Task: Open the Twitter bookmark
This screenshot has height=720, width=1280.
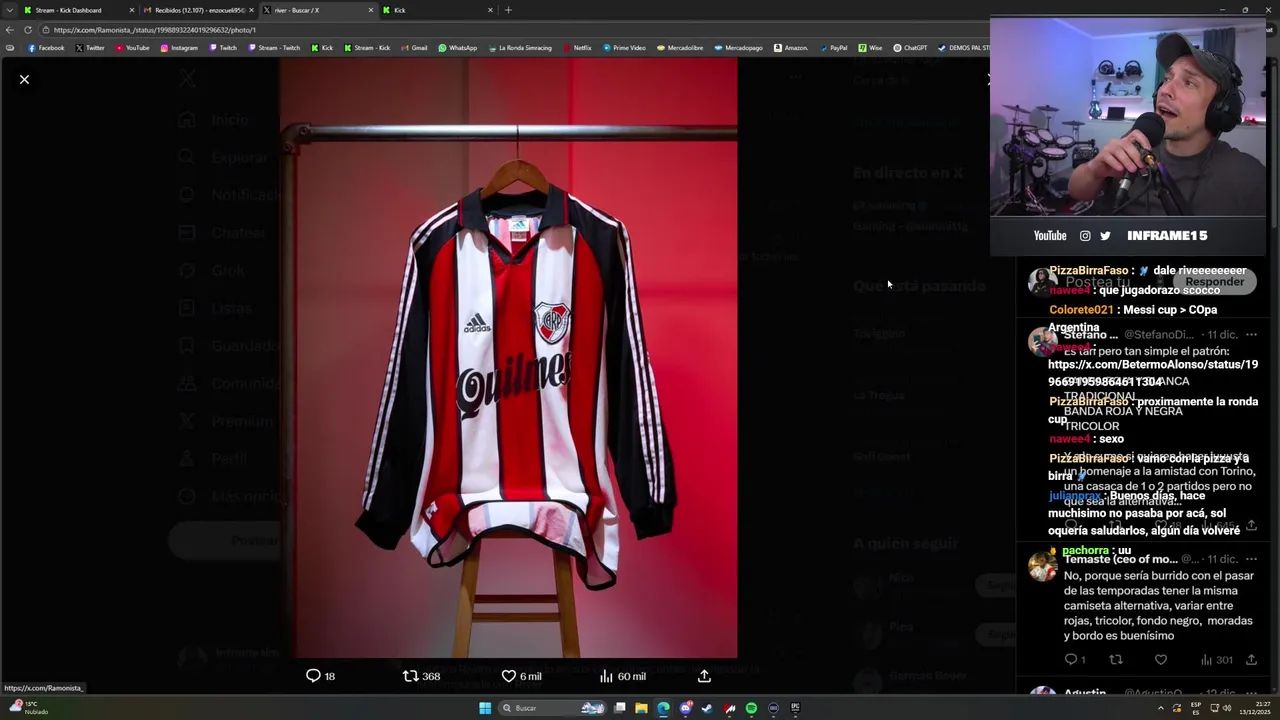Action: coord(90,48)
